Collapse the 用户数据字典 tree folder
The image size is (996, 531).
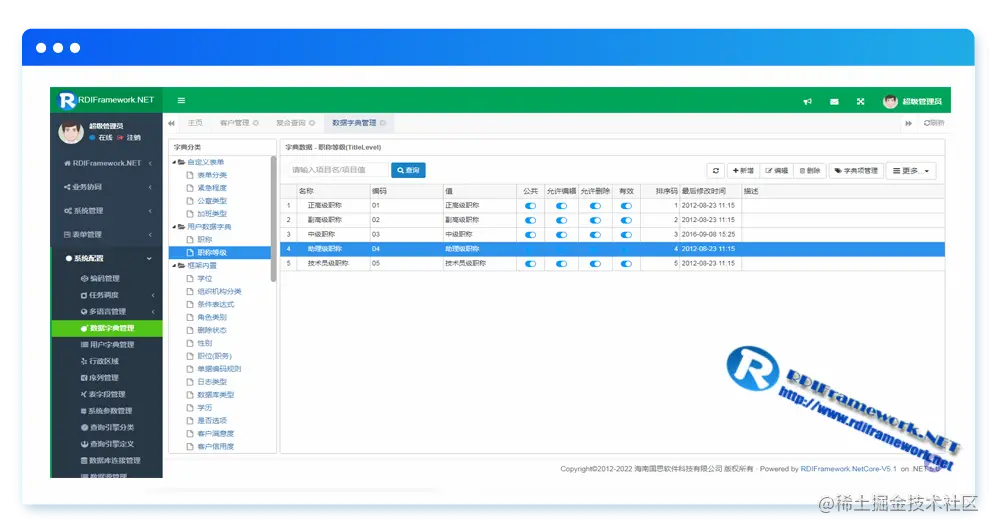[x=174, y=227]
